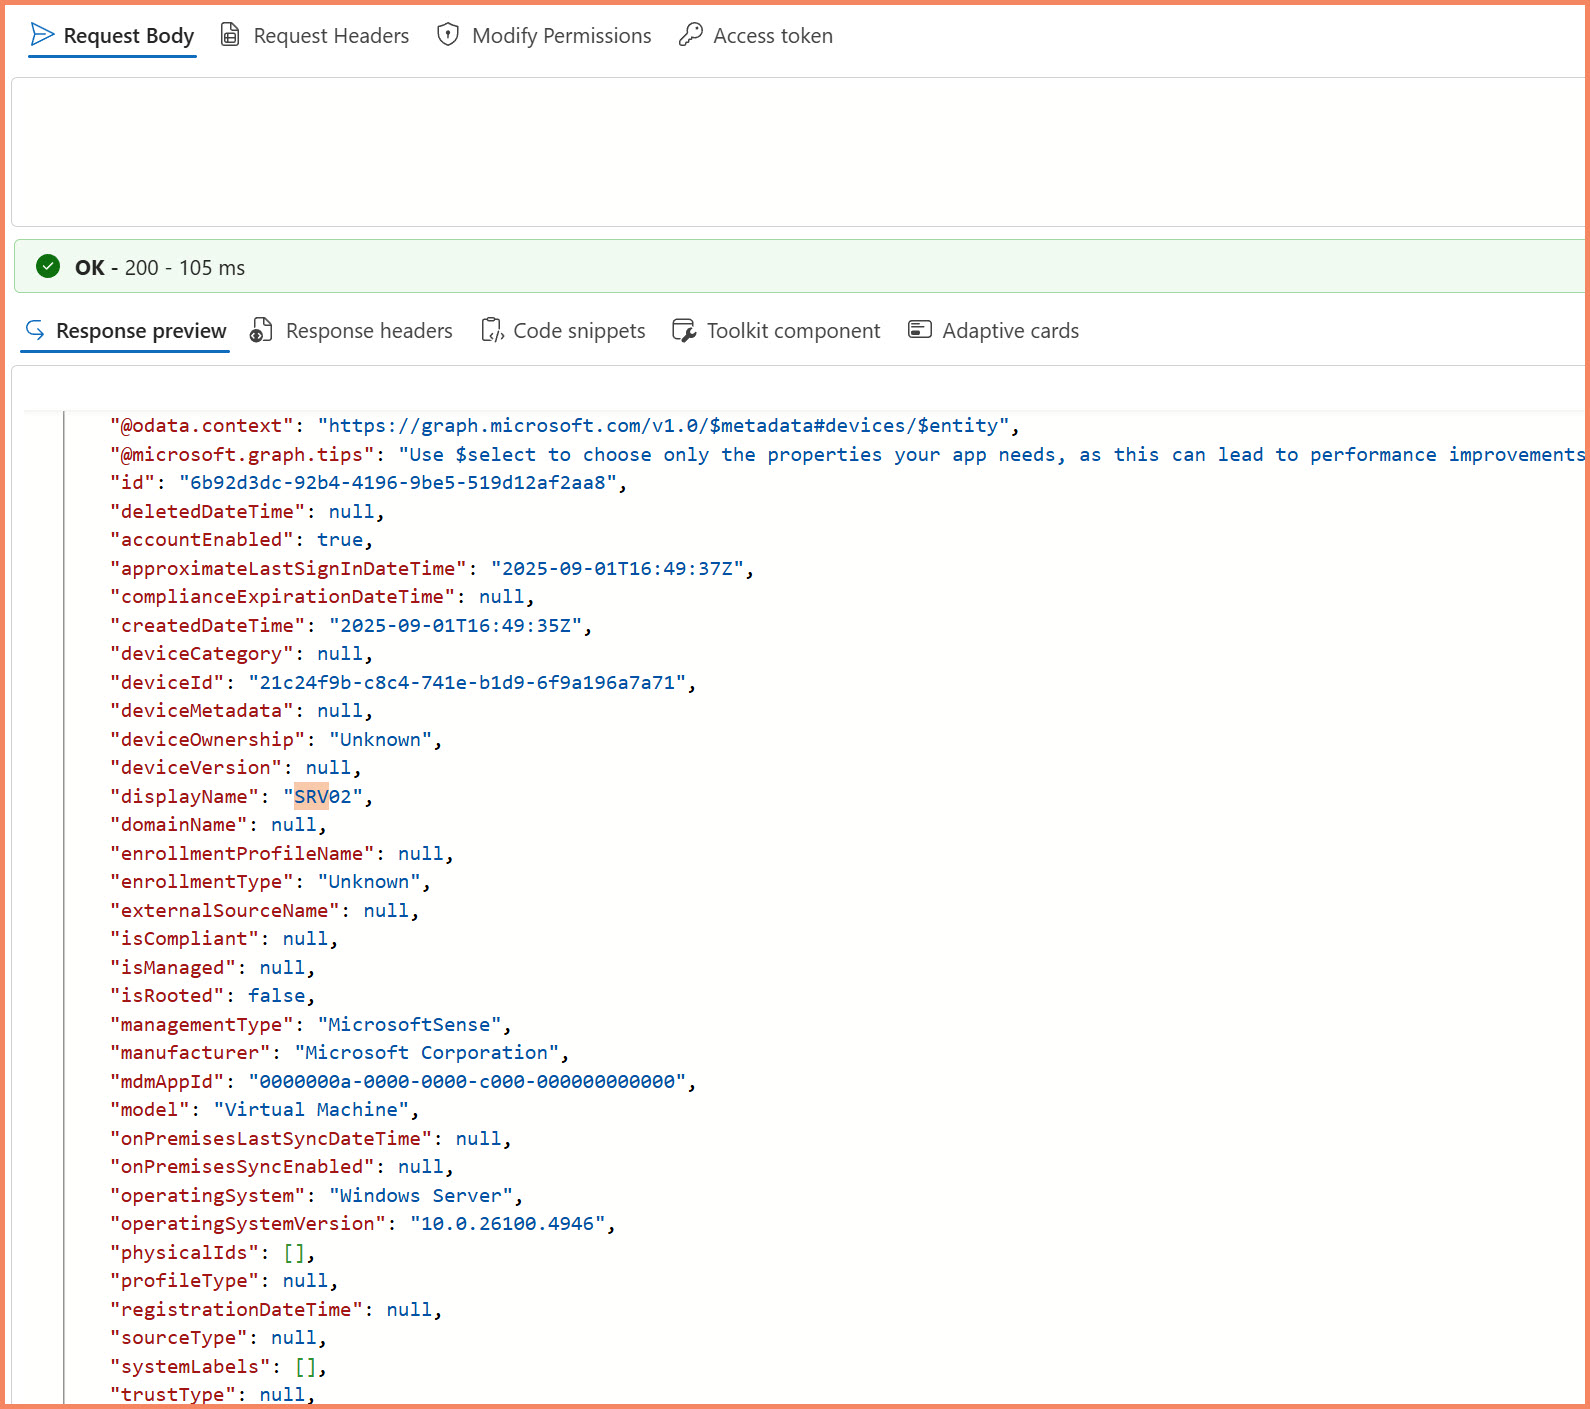Image resolution: width=1590 pixels, height=1409 pixels.
Task: Select the Response preview tab
Action: pyautogui.click(x=125, y=331)
